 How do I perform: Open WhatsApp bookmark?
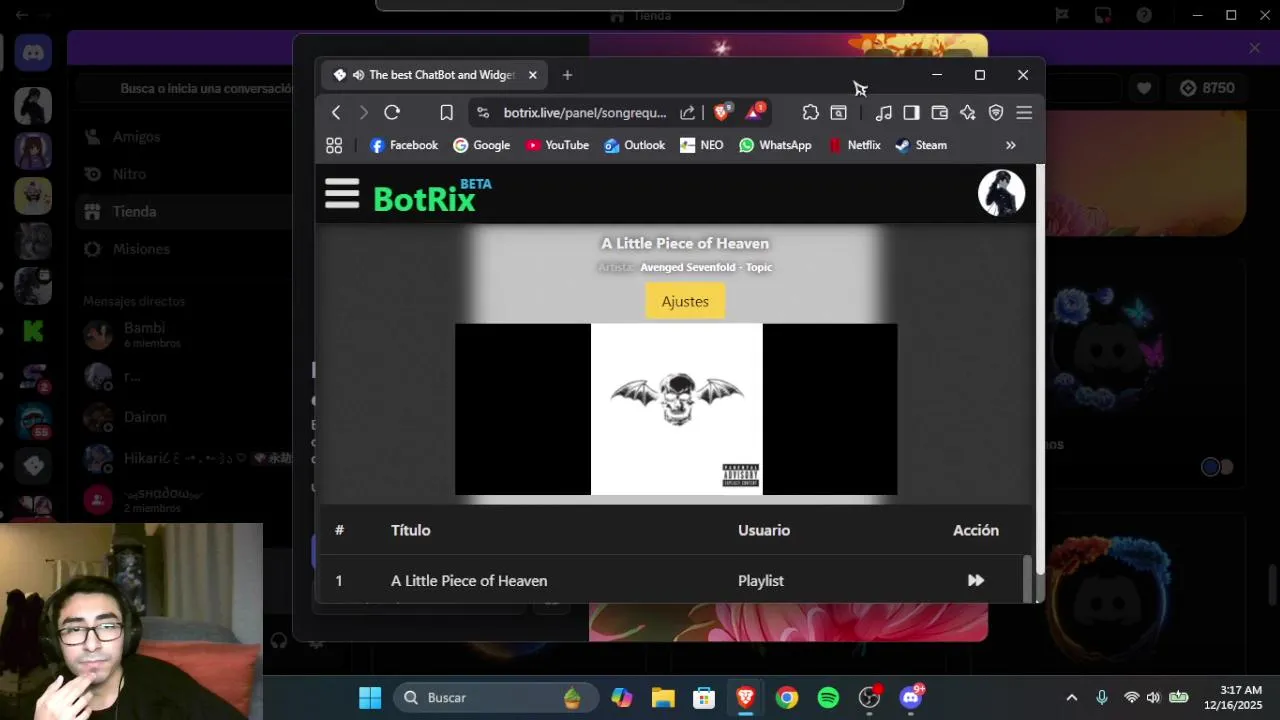coord(775,145)
